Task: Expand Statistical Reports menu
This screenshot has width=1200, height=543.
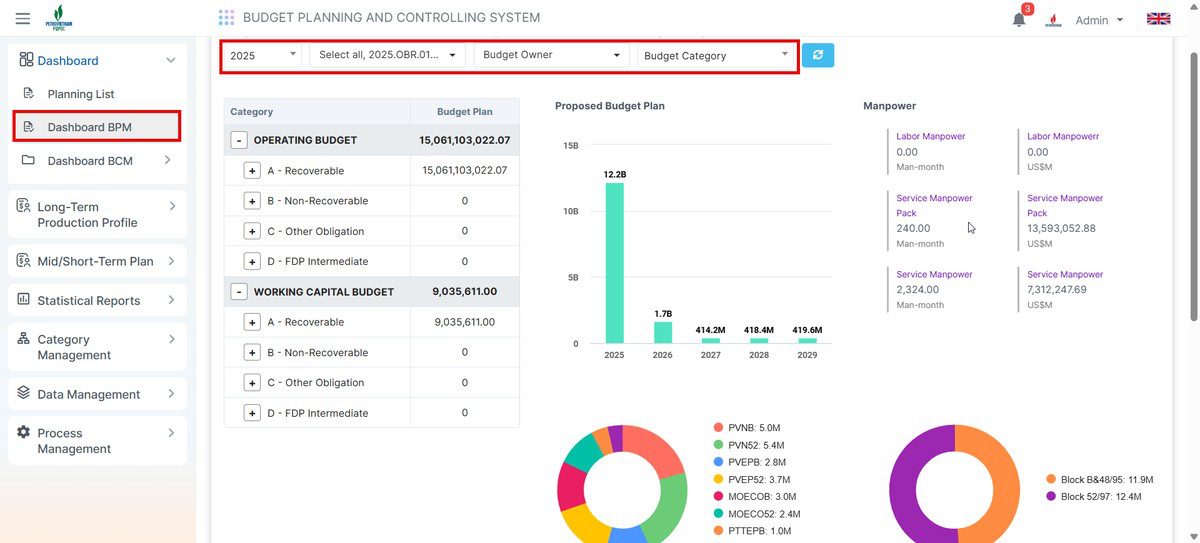Action: 97,300
